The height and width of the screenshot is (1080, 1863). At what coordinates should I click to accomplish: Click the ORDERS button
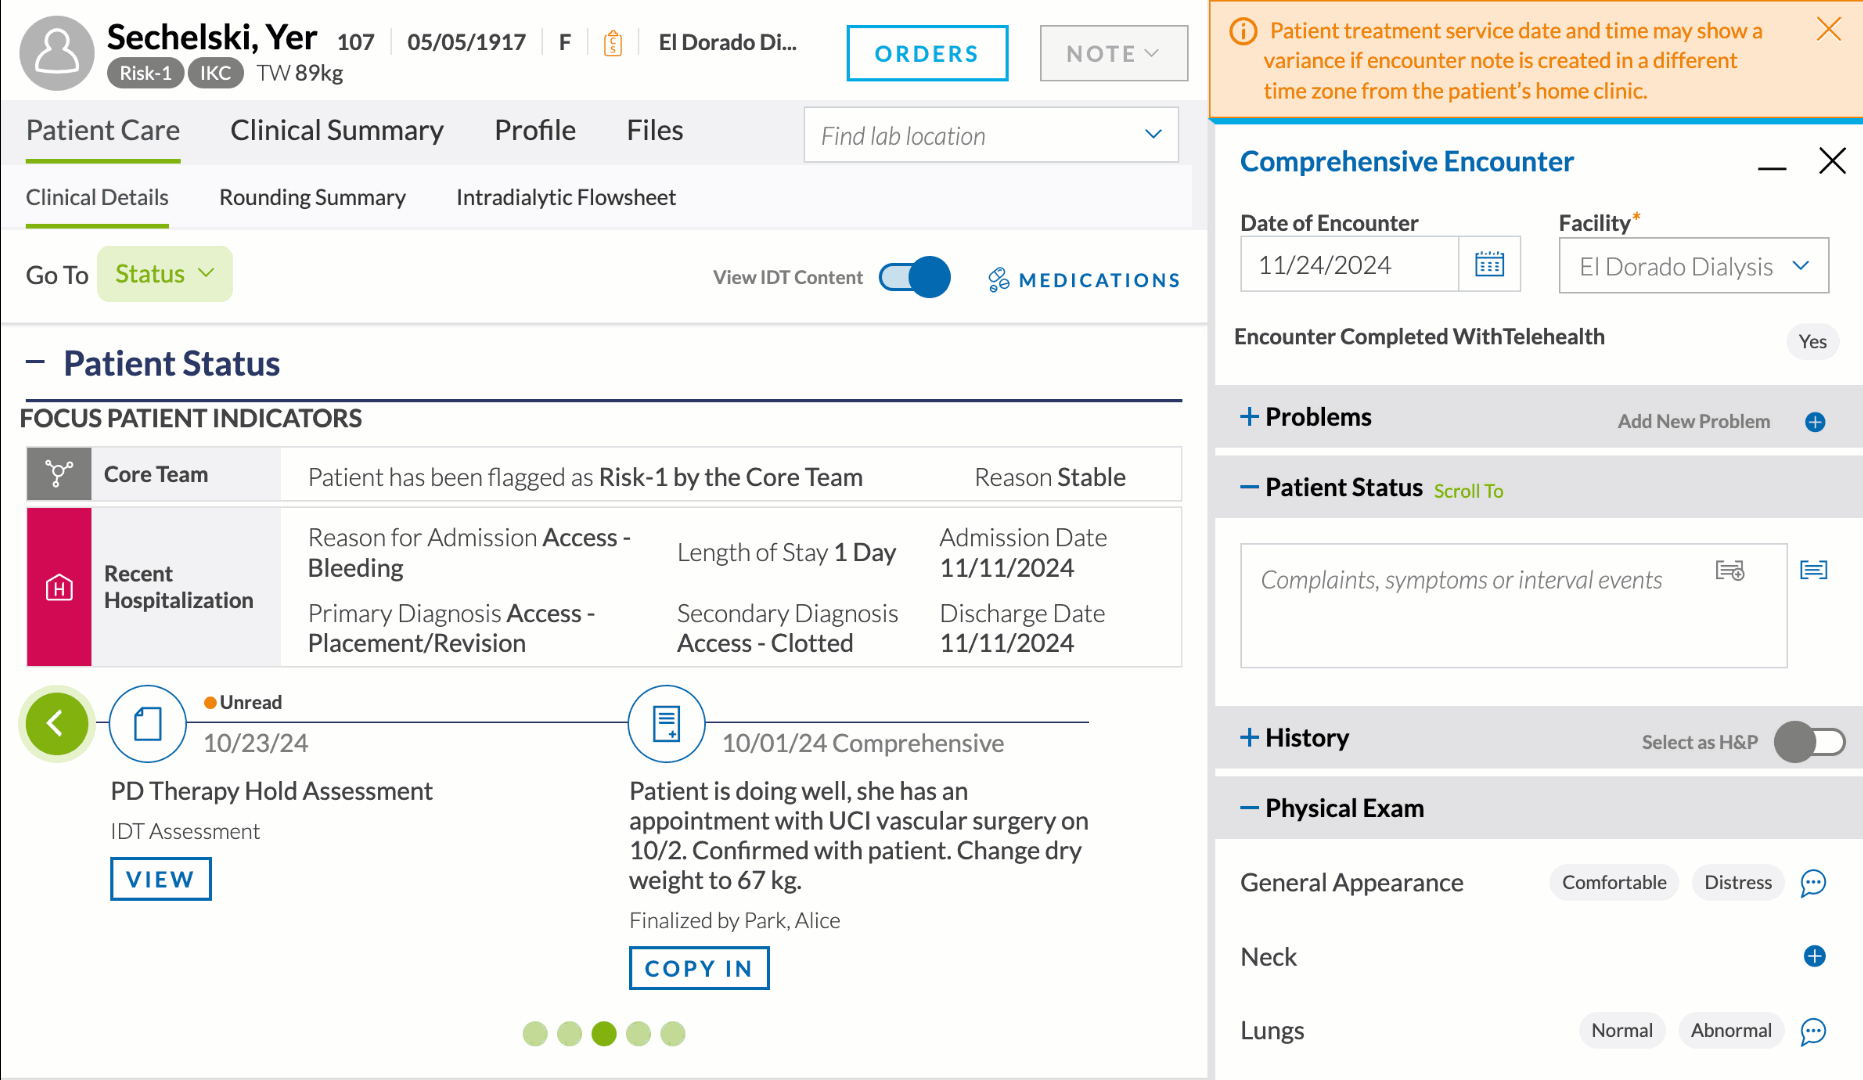point(927,53)
